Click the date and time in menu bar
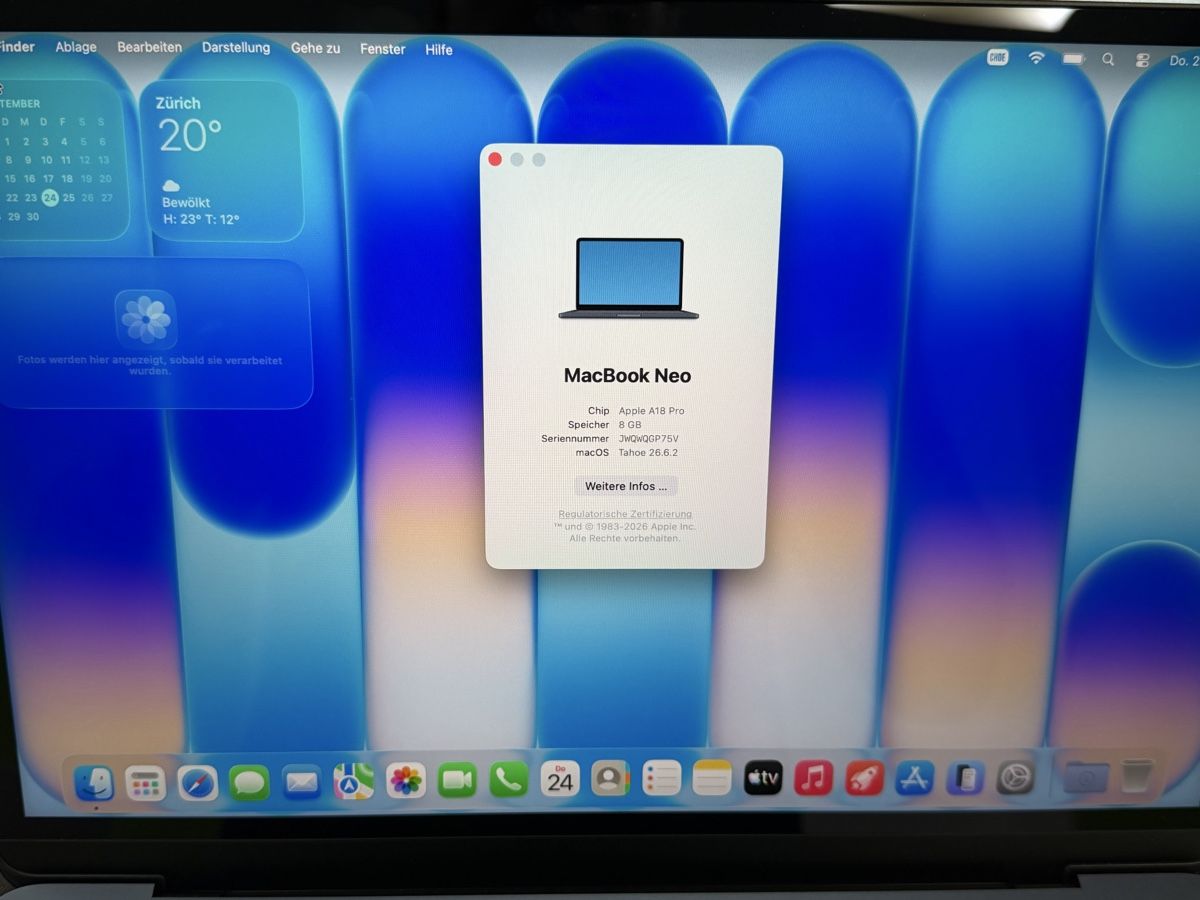 (1183, 61)
